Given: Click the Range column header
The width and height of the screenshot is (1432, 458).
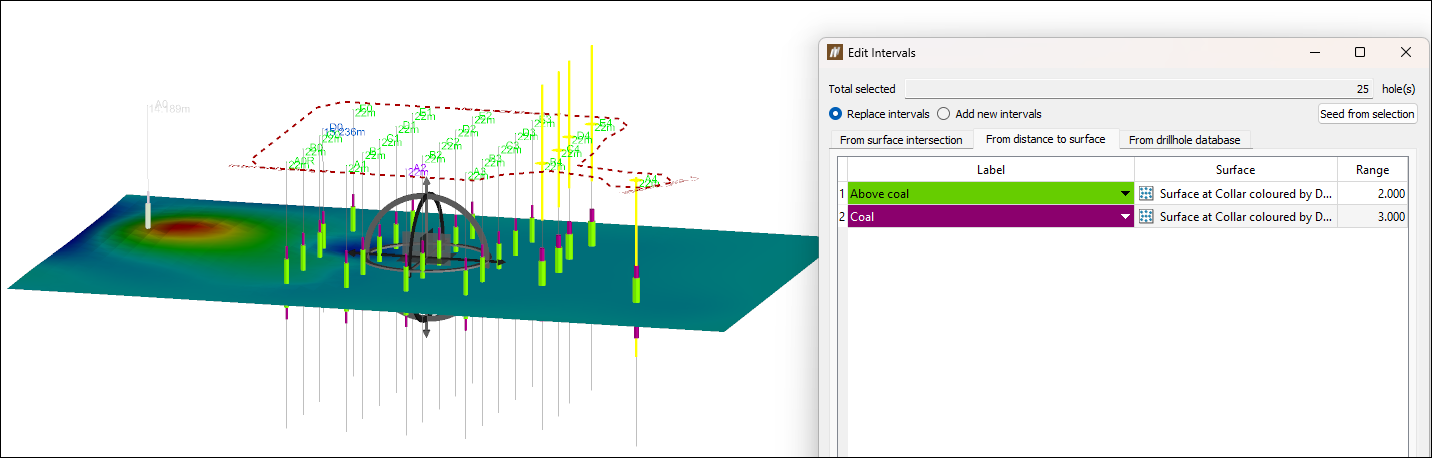Looking at the screenshot, I should 1372,170.
